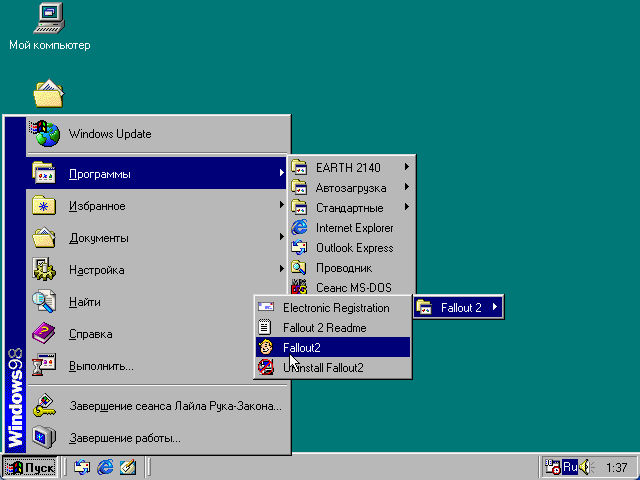The height and width of the screenshot is (480, 640).
Task: Click the Show Desktop quick launch icon
Action: (x=128, y=467)
